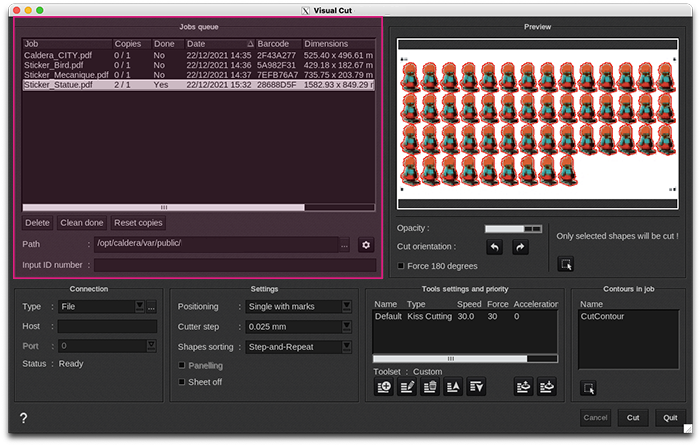Image resolution: width=700 pixels, height=446 pixels.
Task: Enable the Force 180 degrees checkbox
Action: point(402,266)
